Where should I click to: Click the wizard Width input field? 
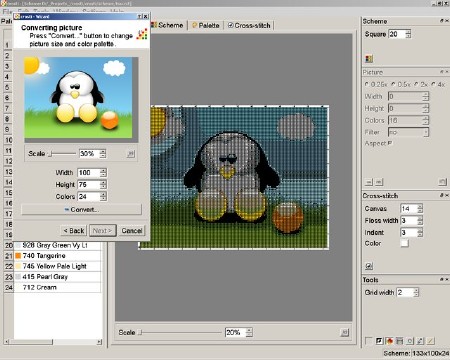89,173
